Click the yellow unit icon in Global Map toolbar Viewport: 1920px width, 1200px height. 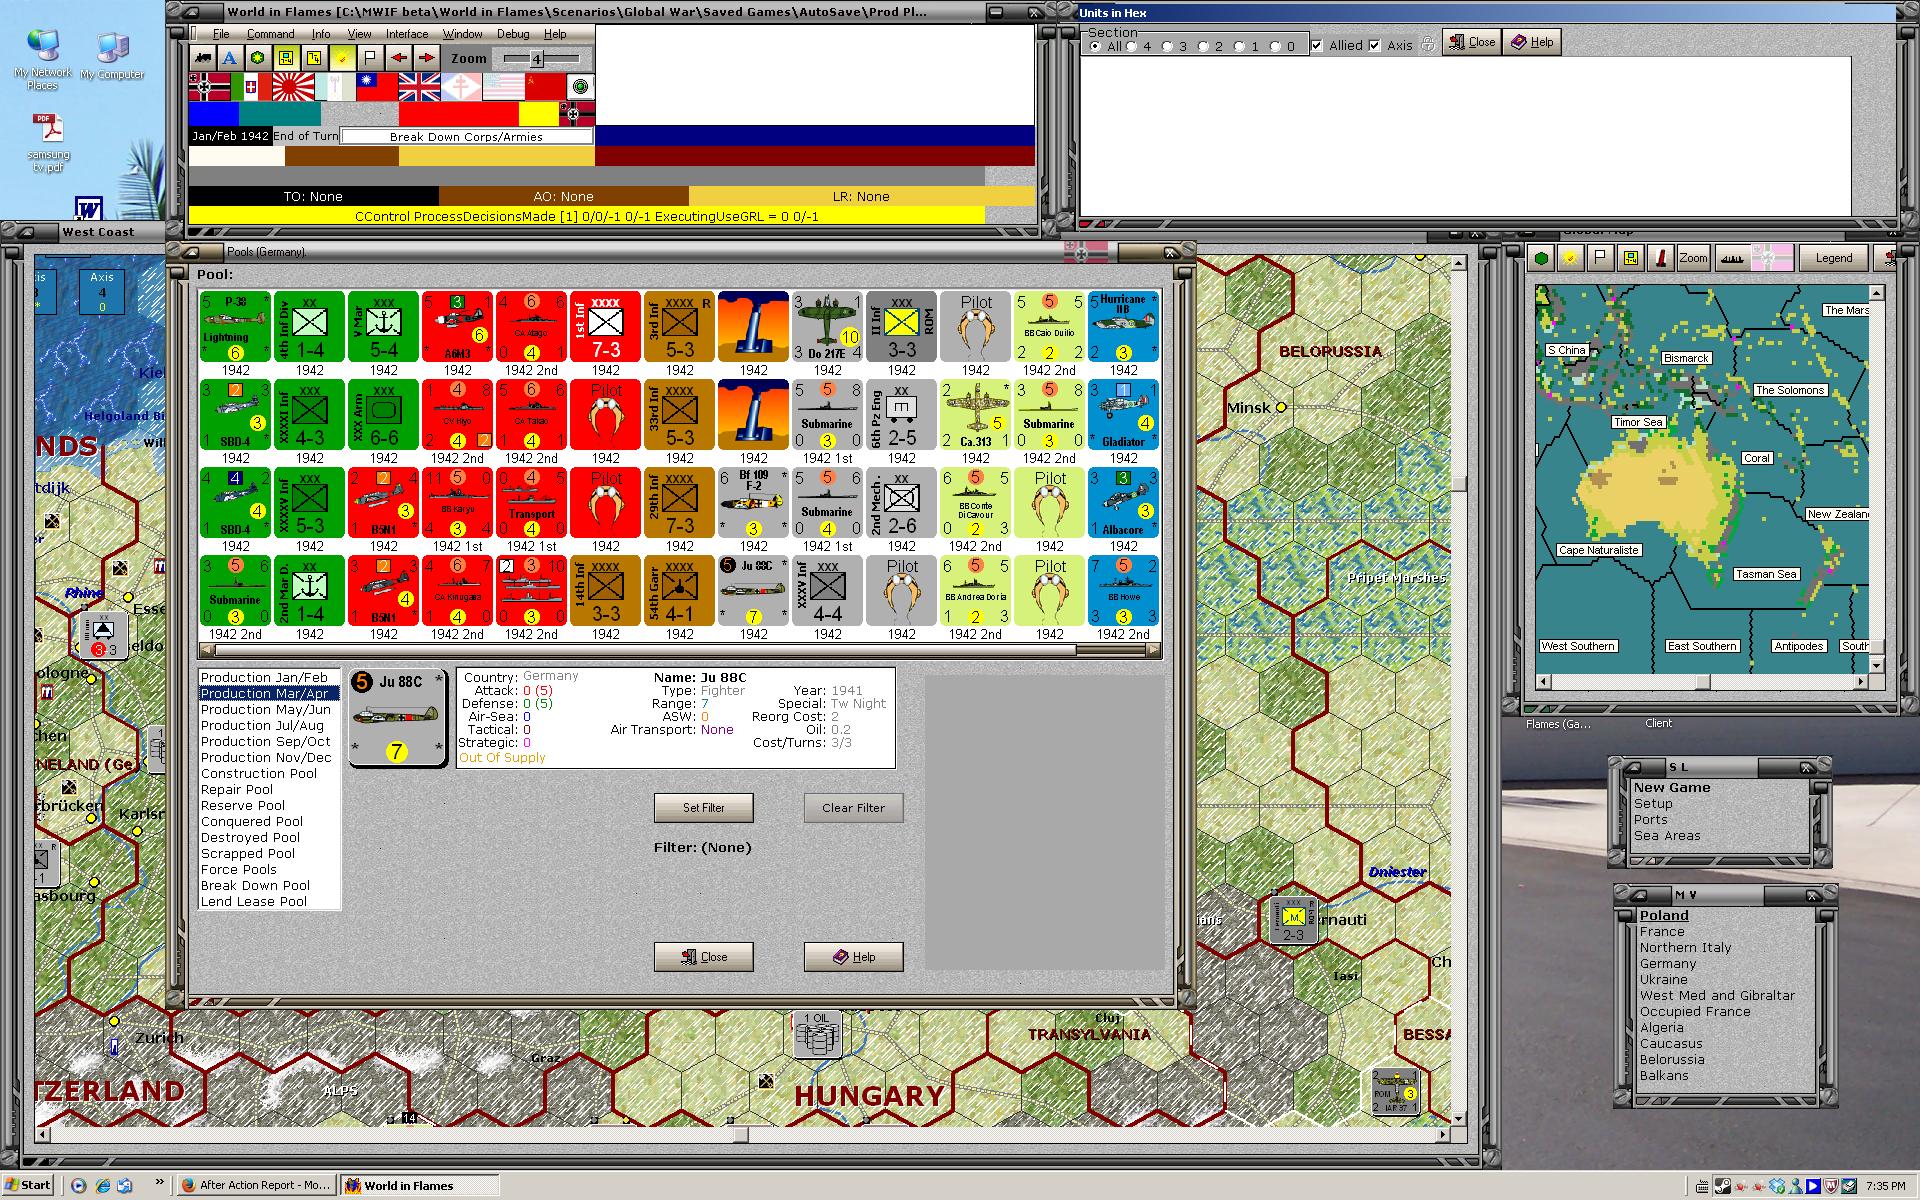pos(1631,258)
